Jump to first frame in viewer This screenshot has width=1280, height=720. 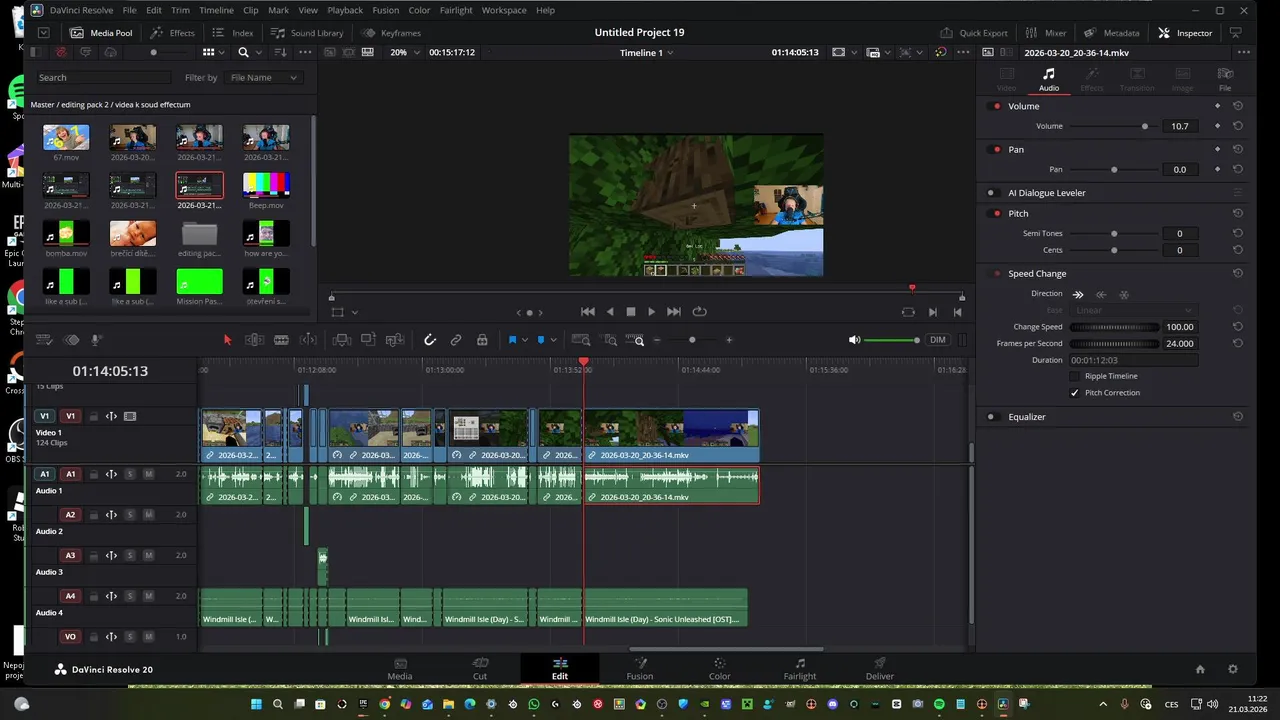pyautogui.click(x=588, y=312)
